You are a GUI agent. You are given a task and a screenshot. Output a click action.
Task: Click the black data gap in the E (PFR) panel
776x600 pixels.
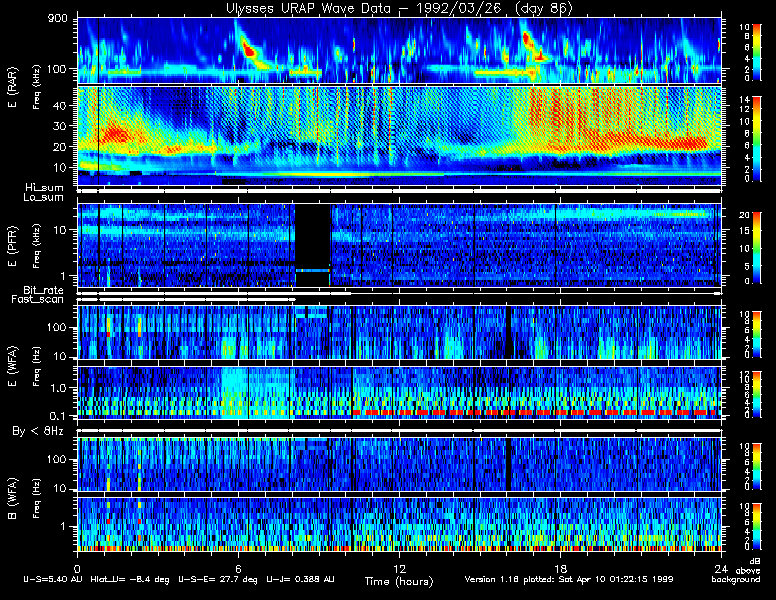[x=313, y=245]
